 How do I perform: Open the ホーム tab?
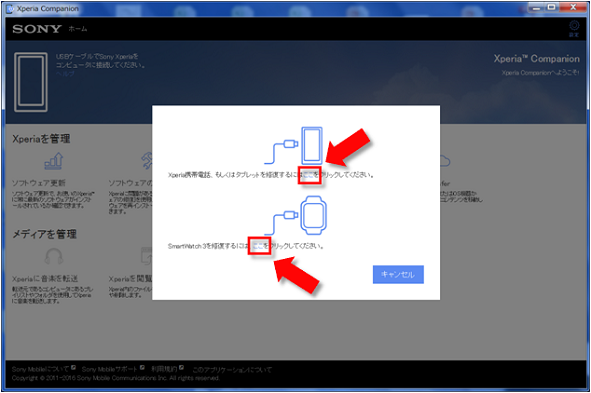(78, 29)
